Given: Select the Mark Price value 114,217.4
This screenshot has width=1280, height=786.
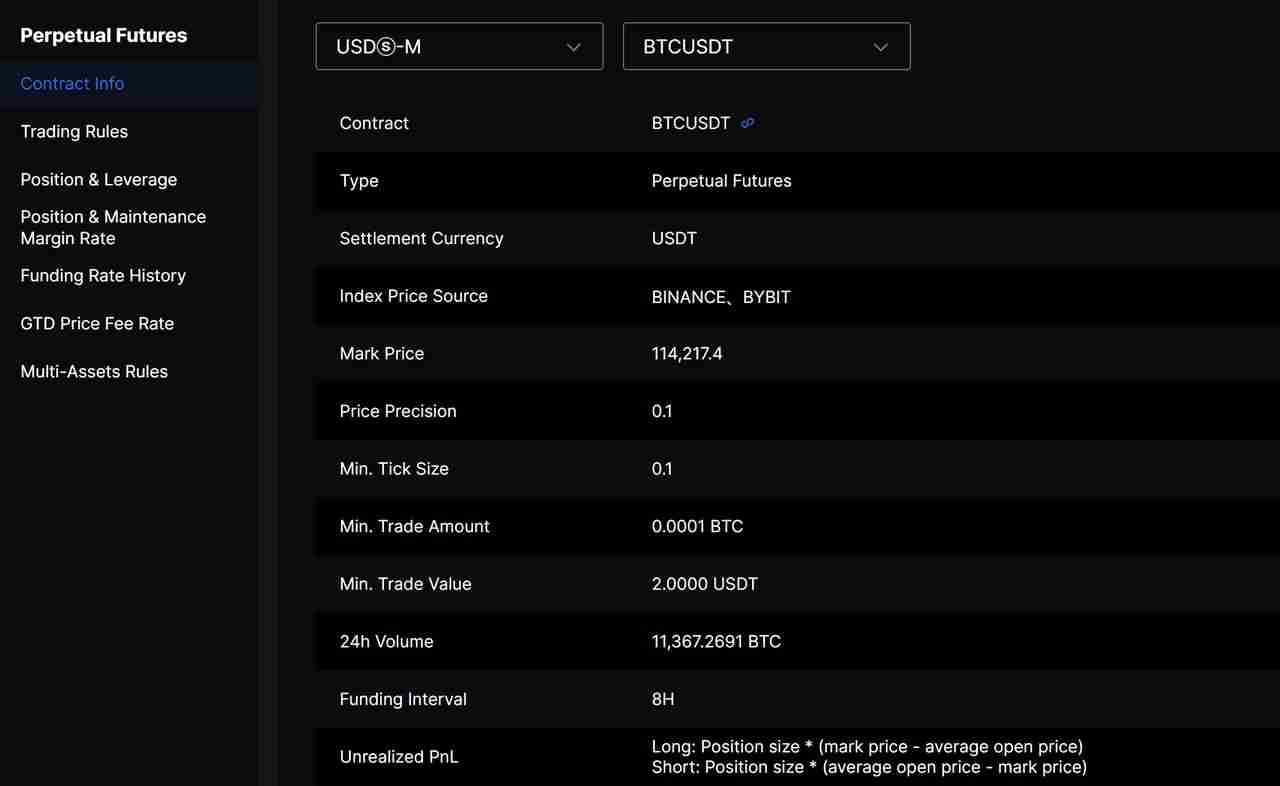Looking at the screenshot, I should click(687, 354).
